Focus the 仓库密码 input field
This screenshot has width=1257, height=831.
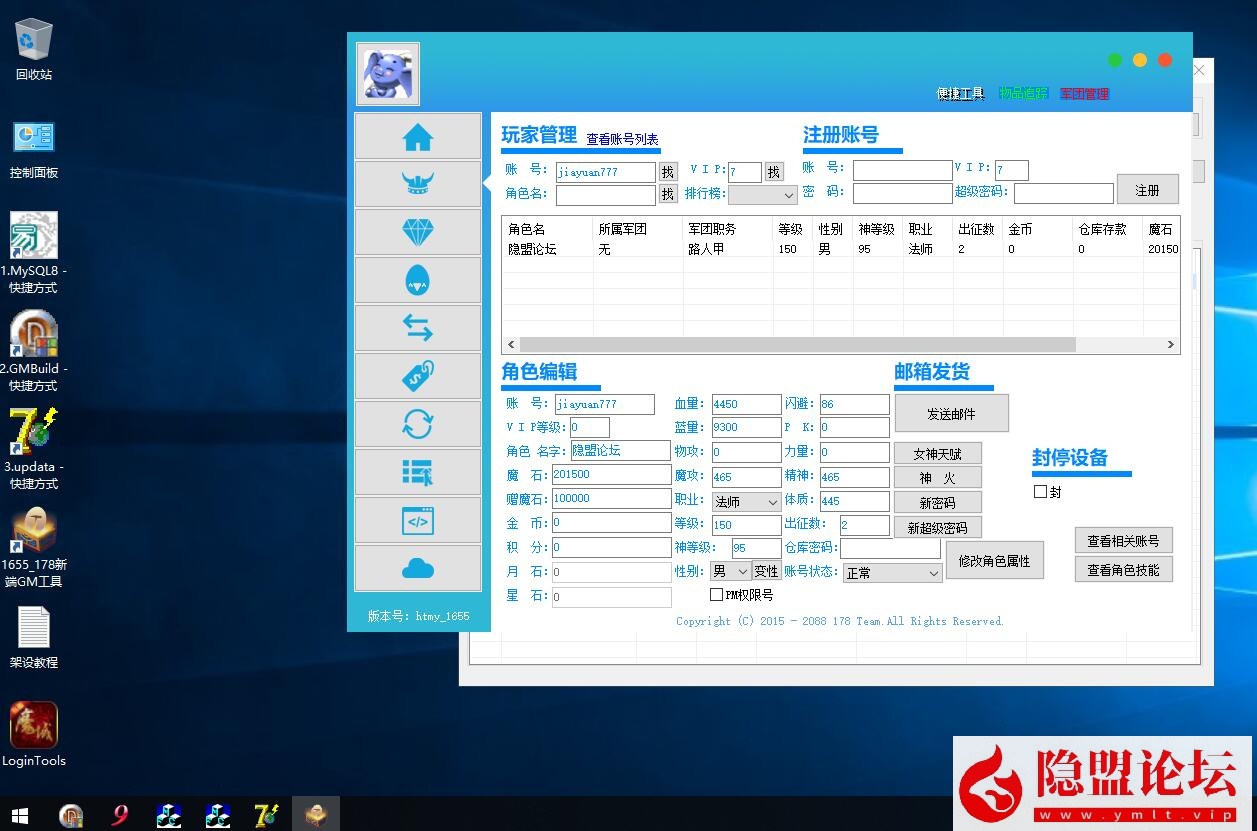890,548
